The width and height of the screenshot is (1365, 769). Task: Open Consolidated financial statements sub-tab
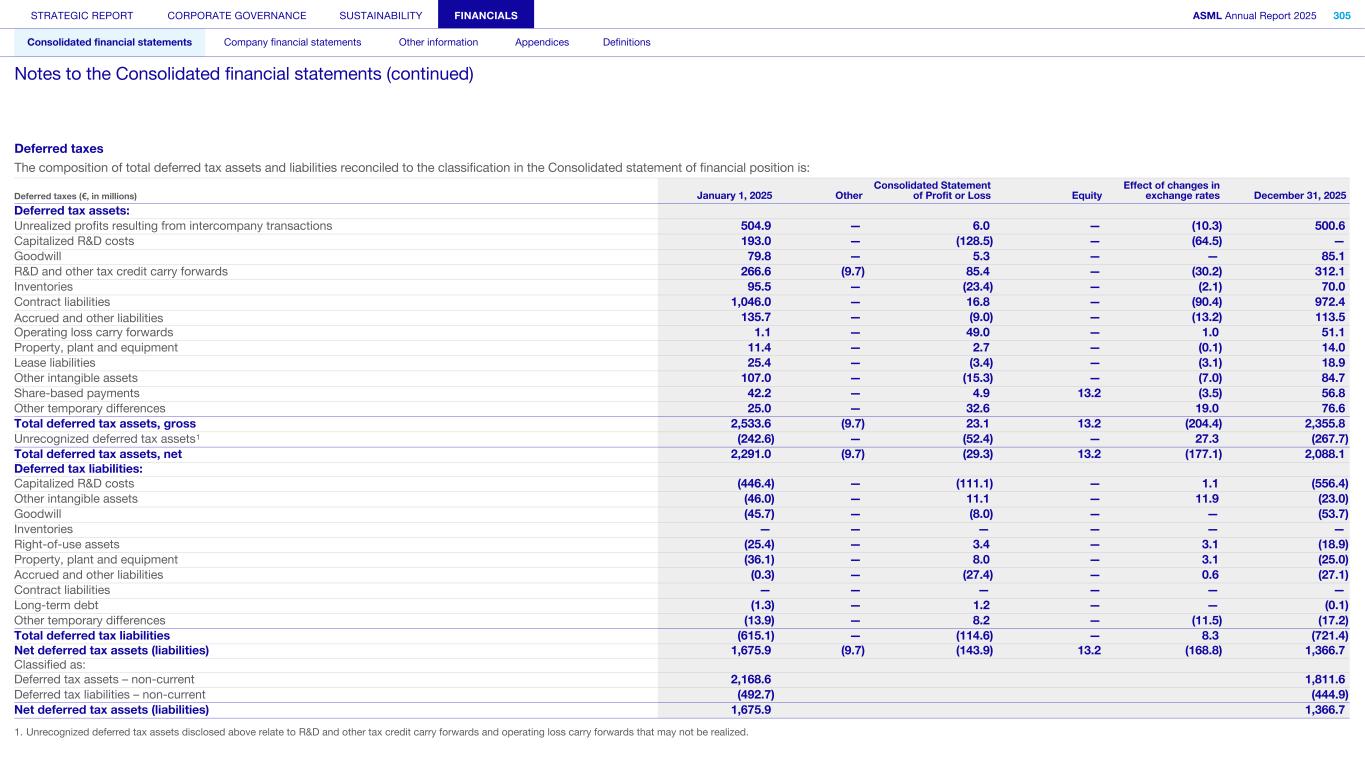pyautogui.click(x=110, y=42)
